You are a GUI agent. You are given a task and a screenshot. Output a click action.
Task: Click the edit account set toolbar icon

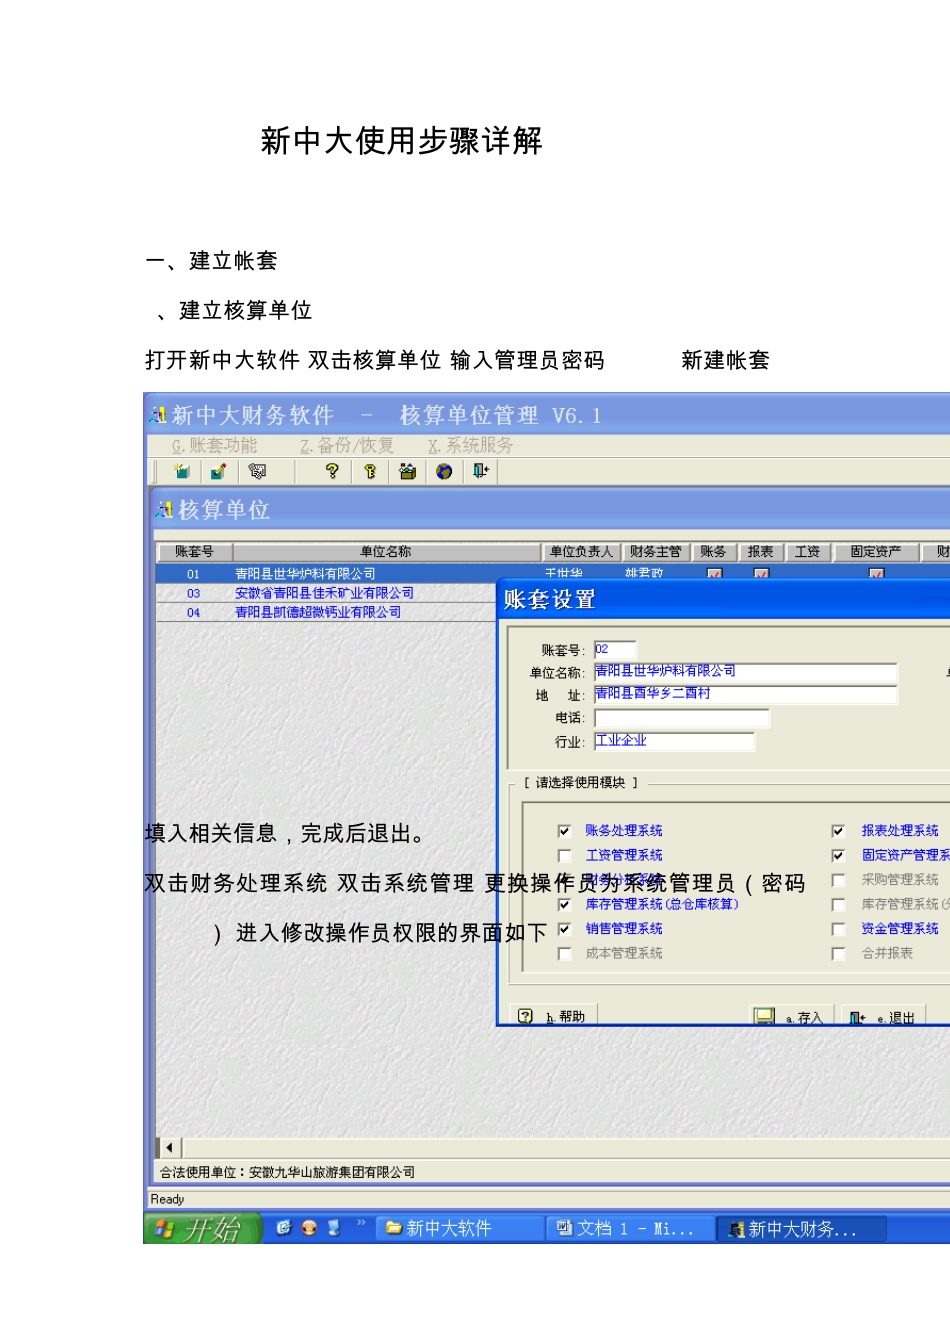coord(218,471)
